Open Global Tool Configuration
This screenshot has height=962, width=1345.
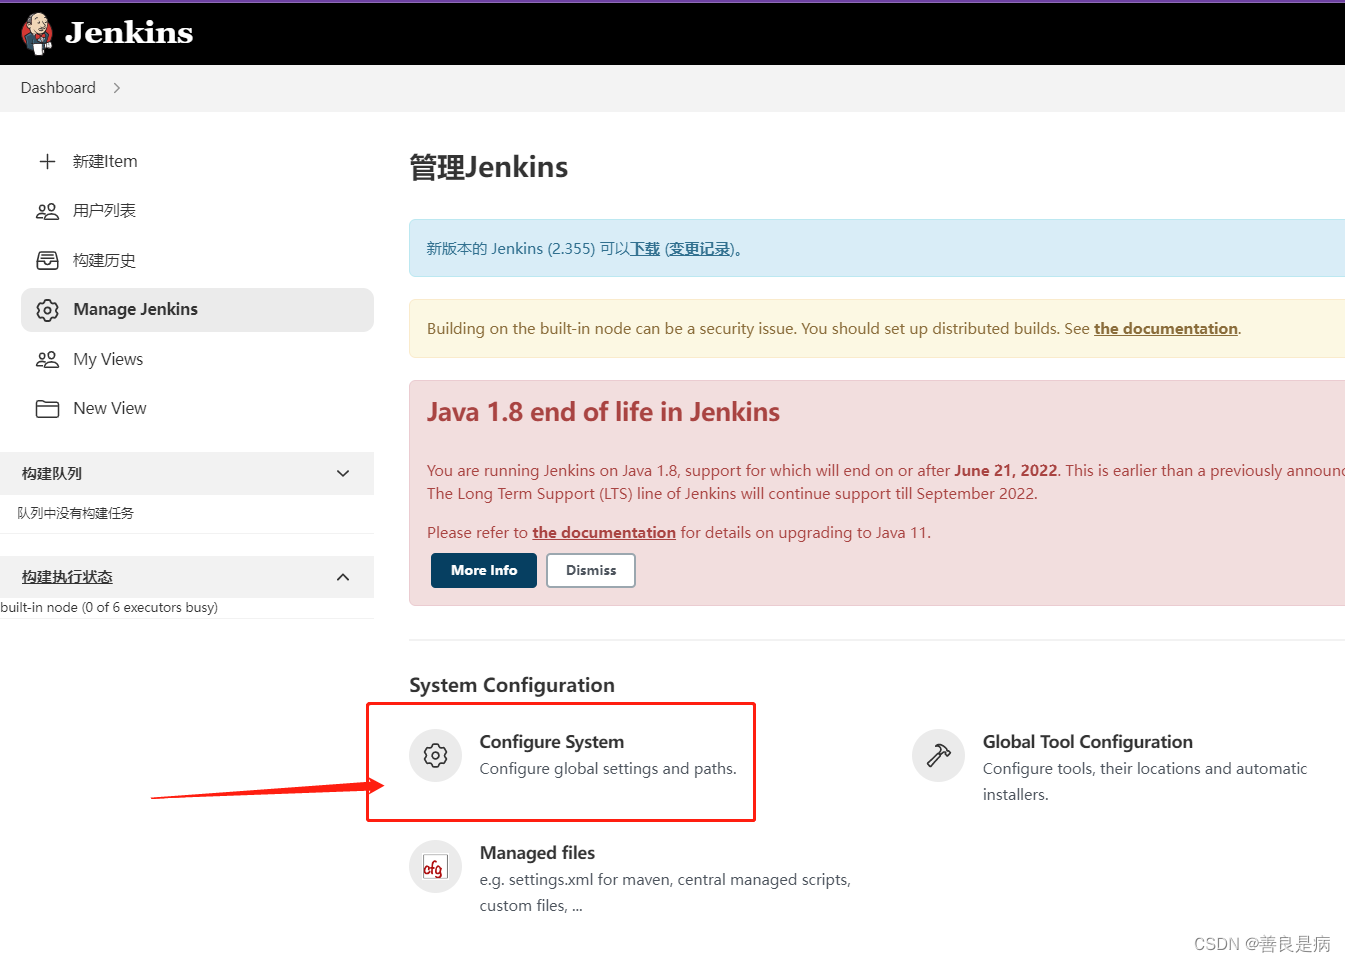[1087, 742]
